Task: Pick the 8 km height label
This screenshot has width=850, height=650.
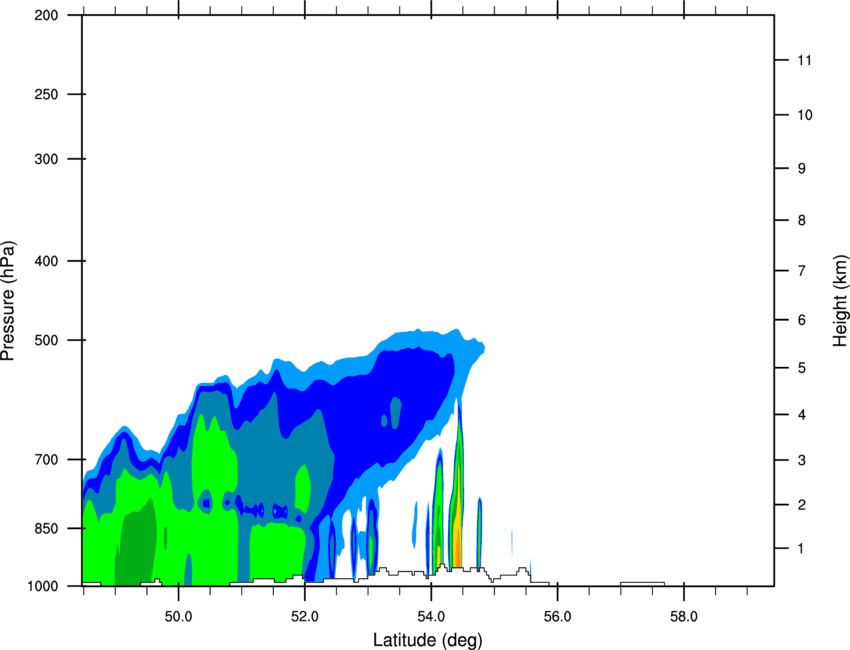Action: [x=801, y=220]
